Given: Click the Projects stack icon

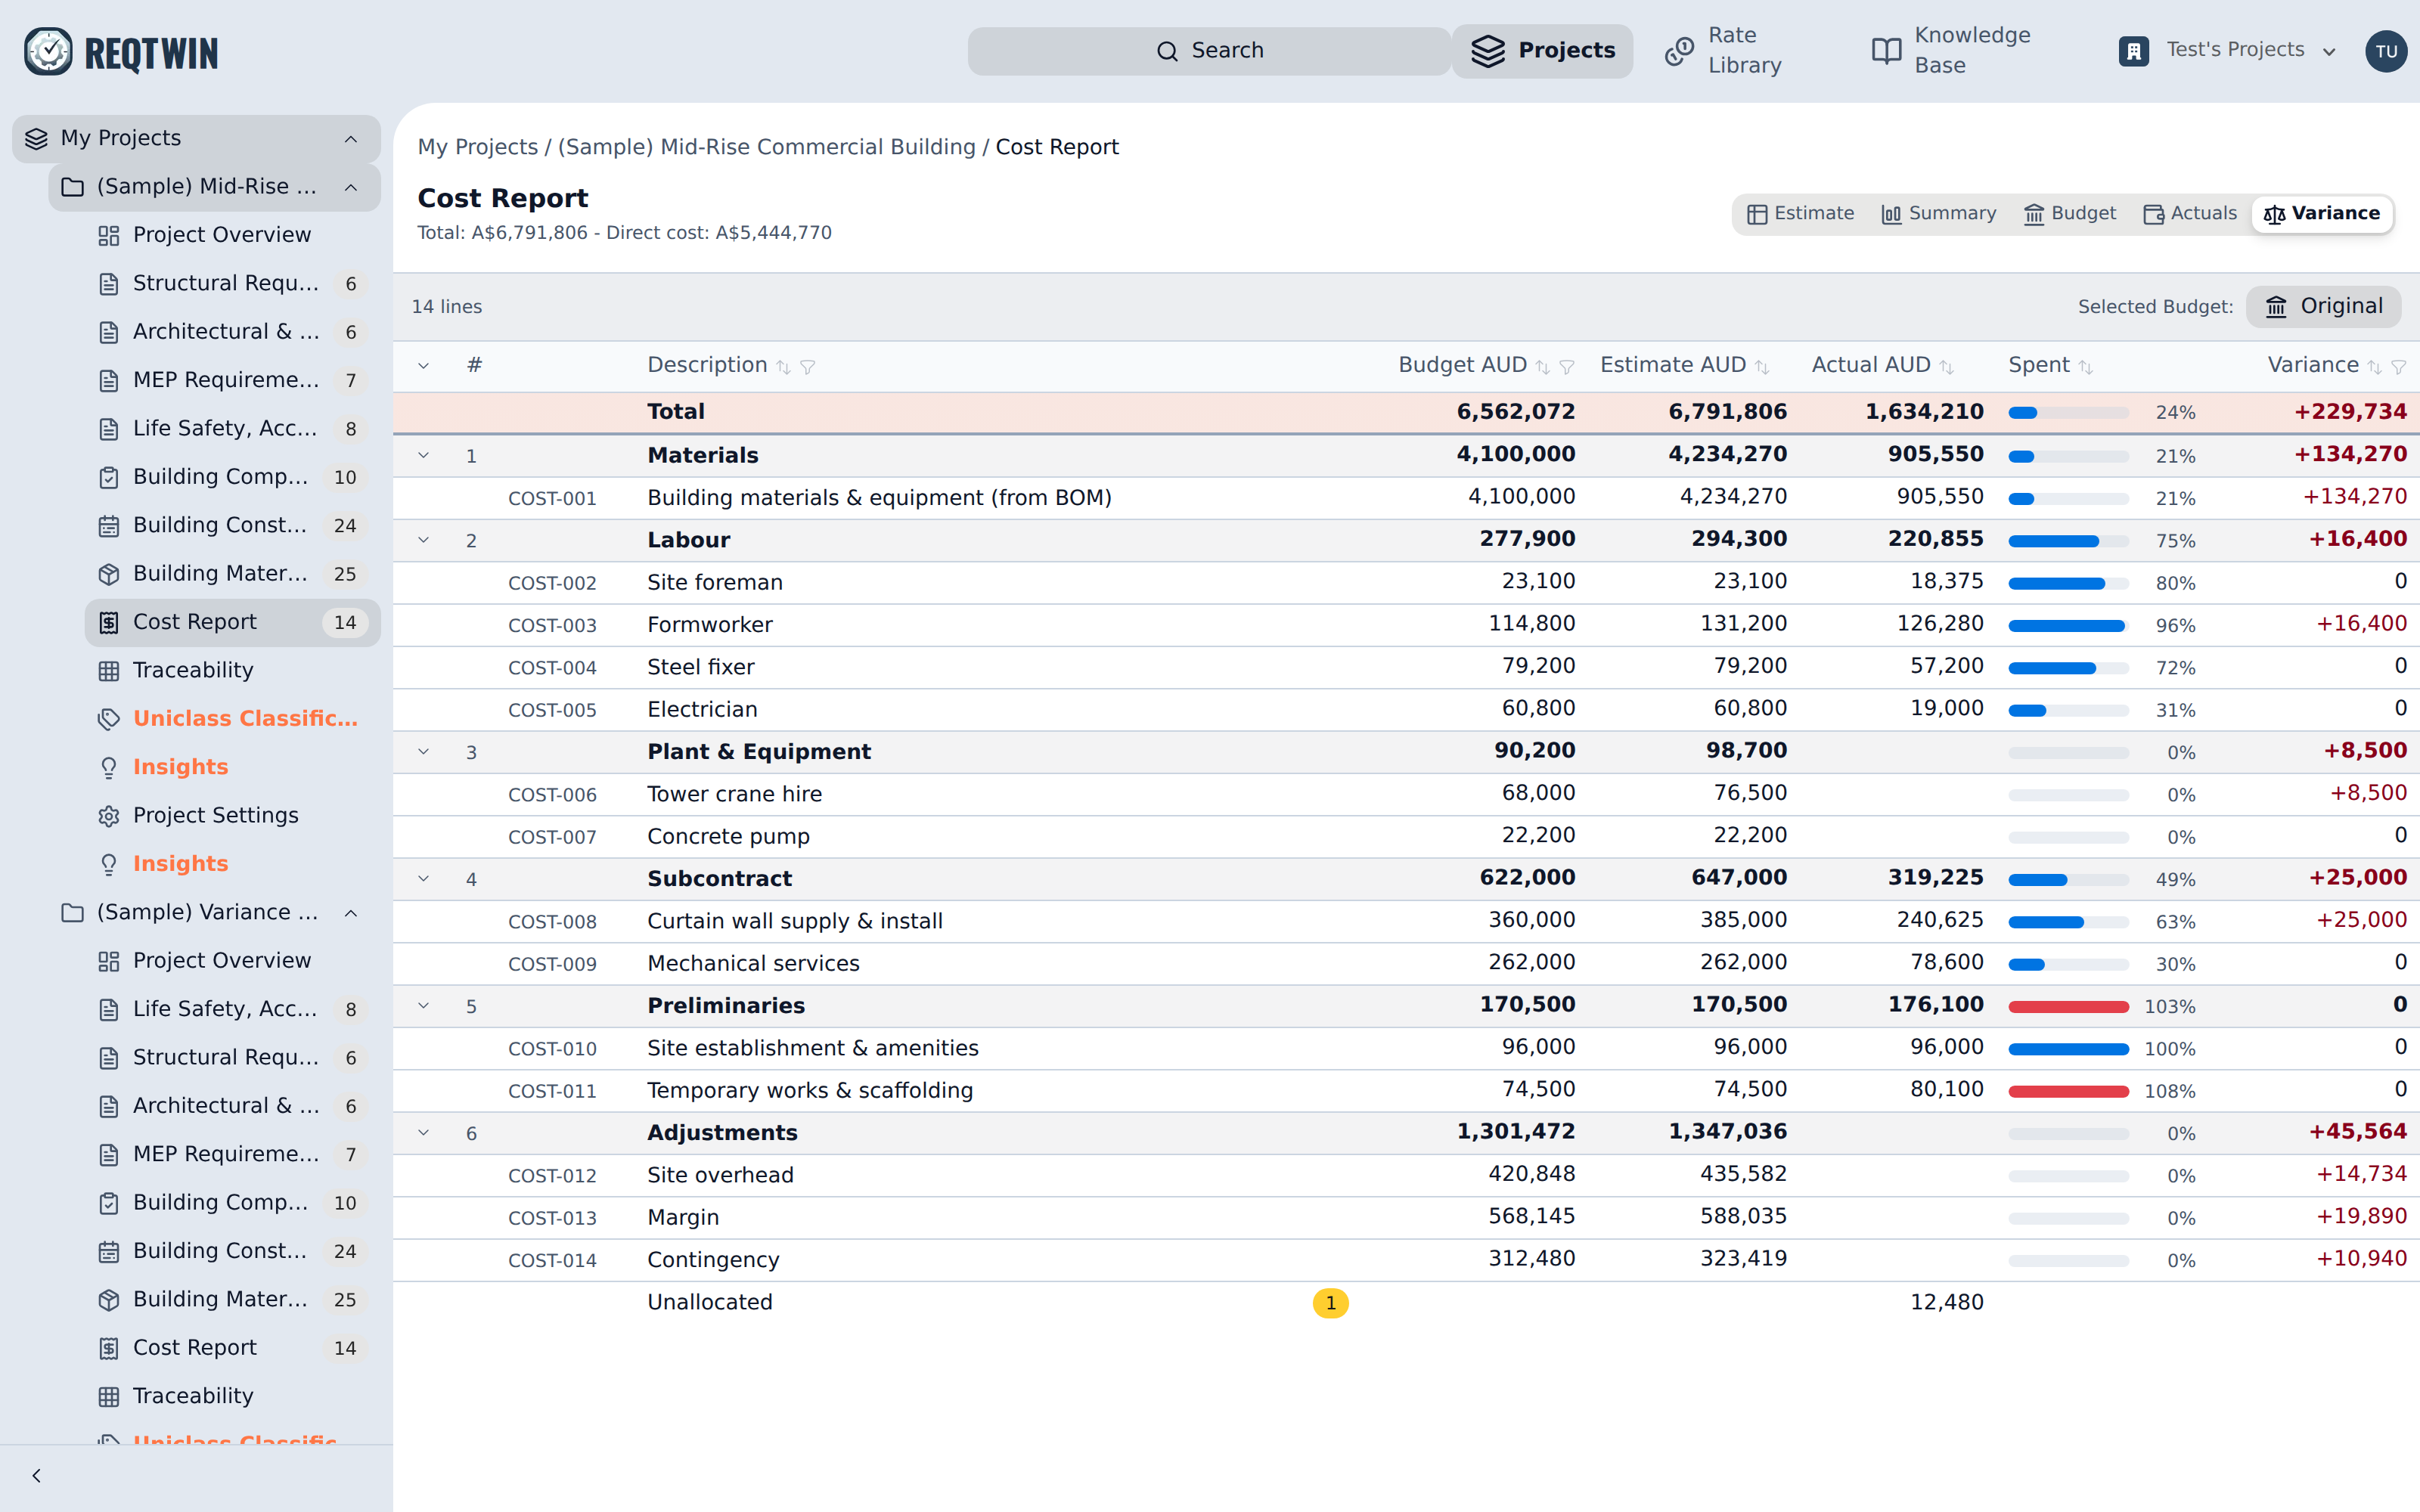Looking at the screenshot, I should point(1487,51).
